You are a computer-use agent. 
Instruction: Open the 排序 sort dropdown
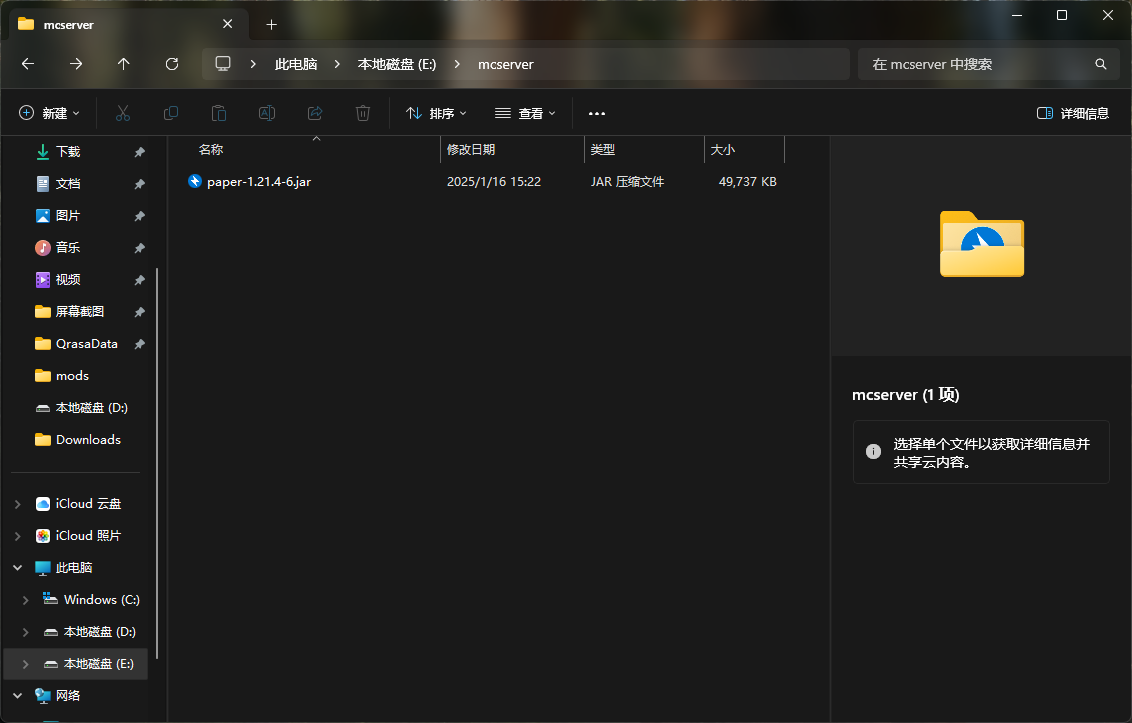[436, 114]
